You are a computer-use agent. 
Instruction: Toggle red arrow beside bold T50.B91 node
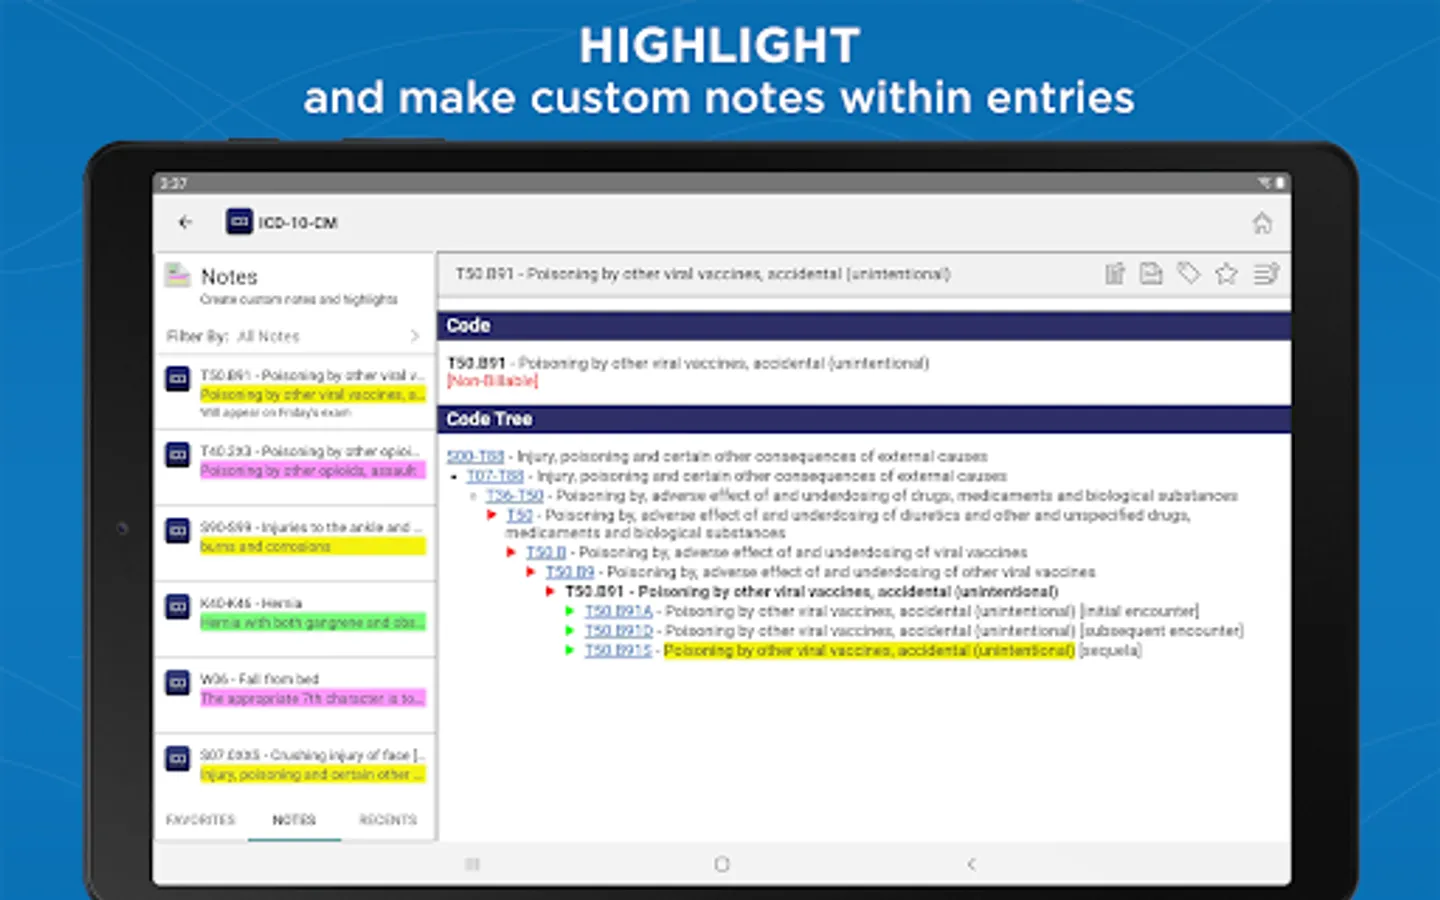550,591
